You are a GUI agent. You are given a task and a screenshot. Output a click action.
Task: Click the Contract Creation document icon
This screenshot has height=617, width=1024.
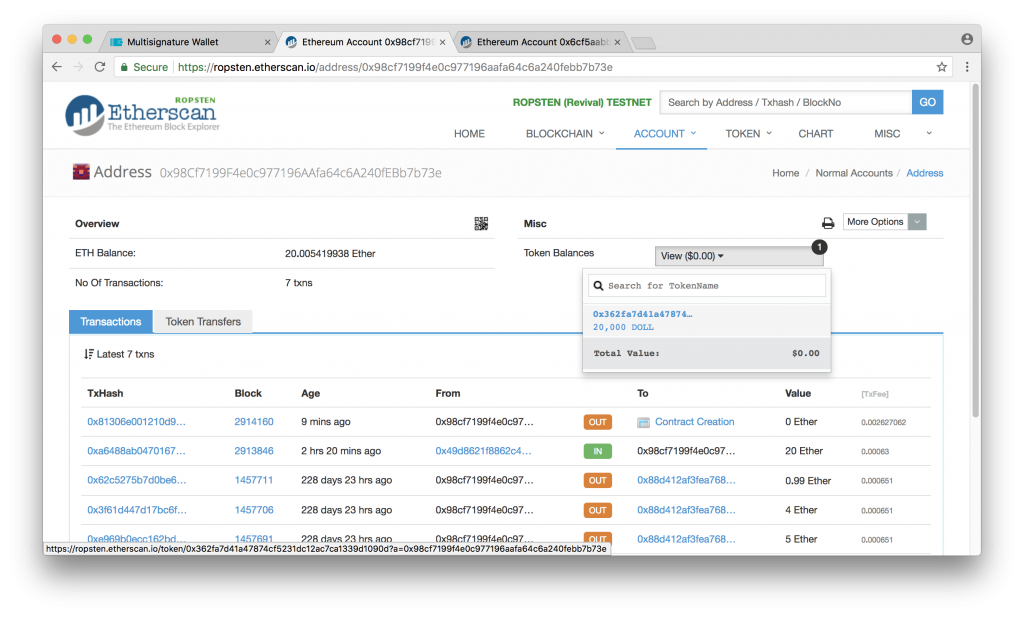coord(643,422)
